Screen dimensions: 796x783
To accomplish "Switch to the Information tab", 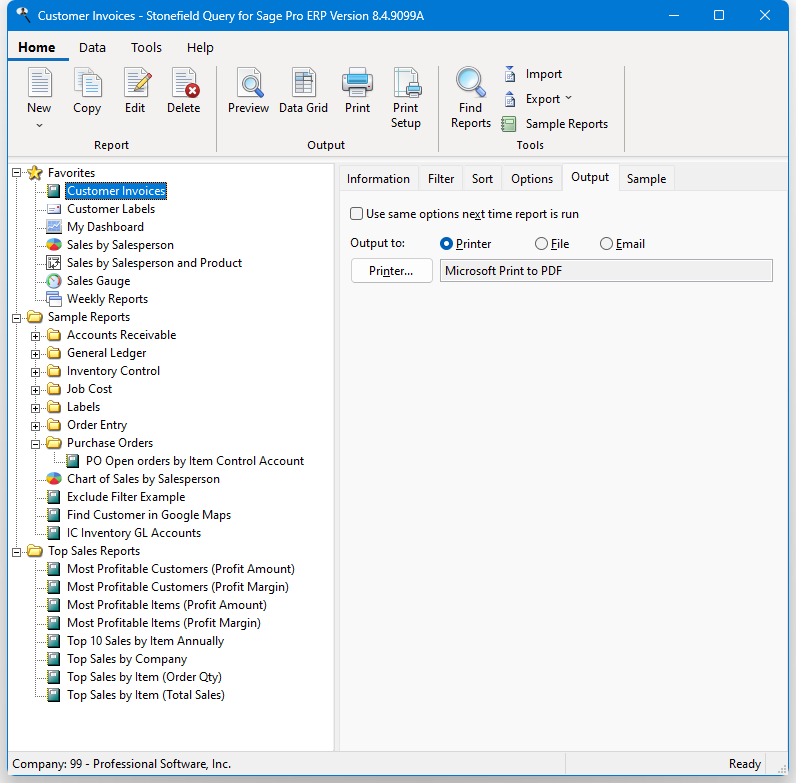I will coord(378,179).
